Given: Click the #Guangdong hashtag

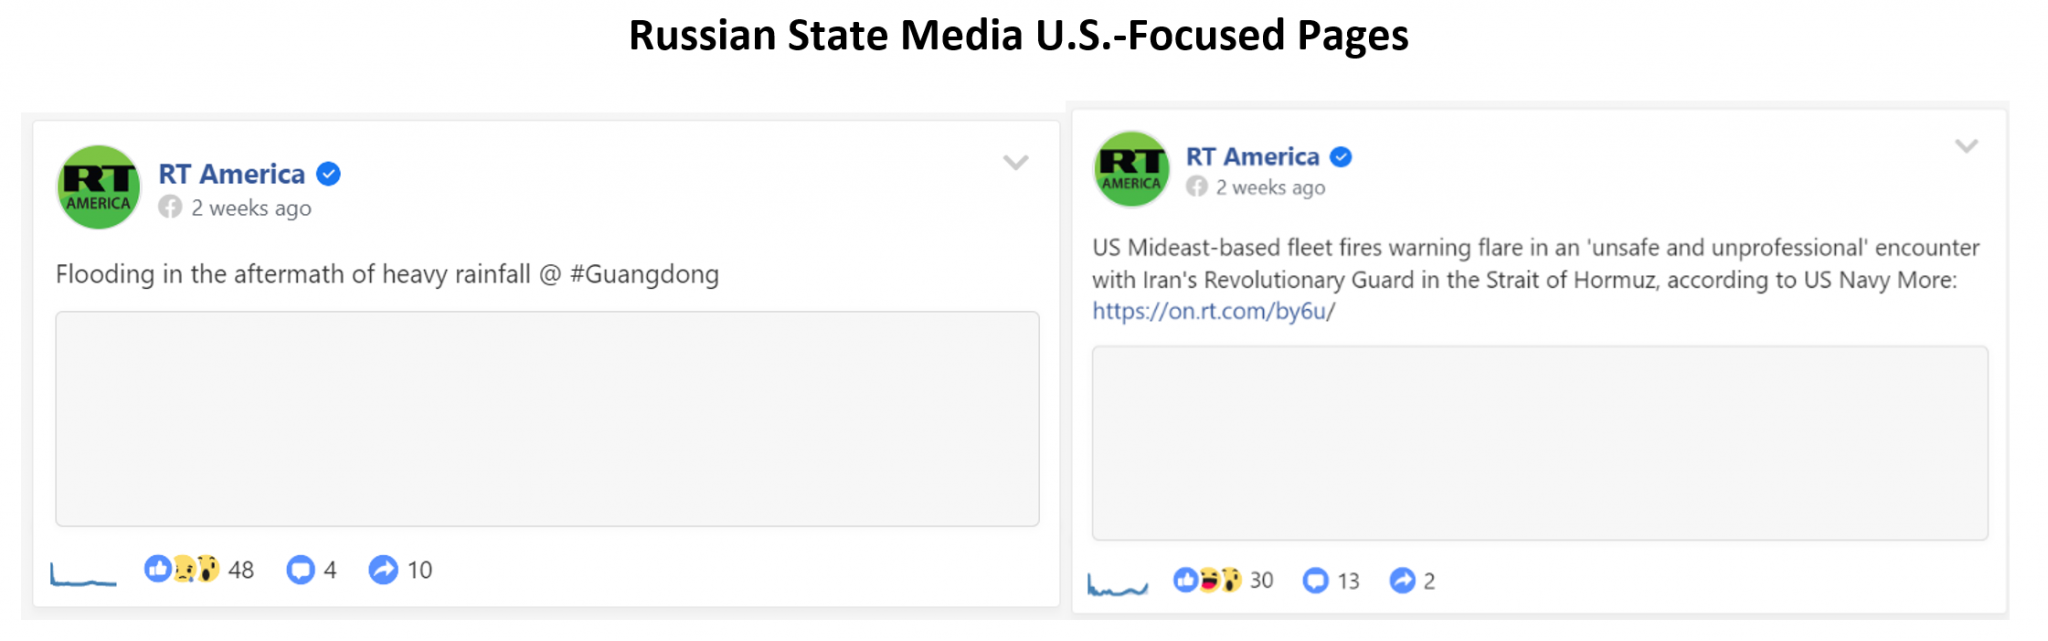Looking at the screenshot, I should click(644, 274).
